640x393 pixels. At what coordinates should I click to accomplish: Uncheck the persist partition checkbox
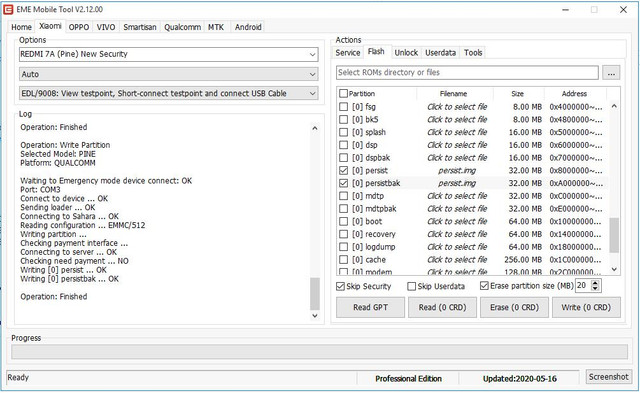click(344, 170)
